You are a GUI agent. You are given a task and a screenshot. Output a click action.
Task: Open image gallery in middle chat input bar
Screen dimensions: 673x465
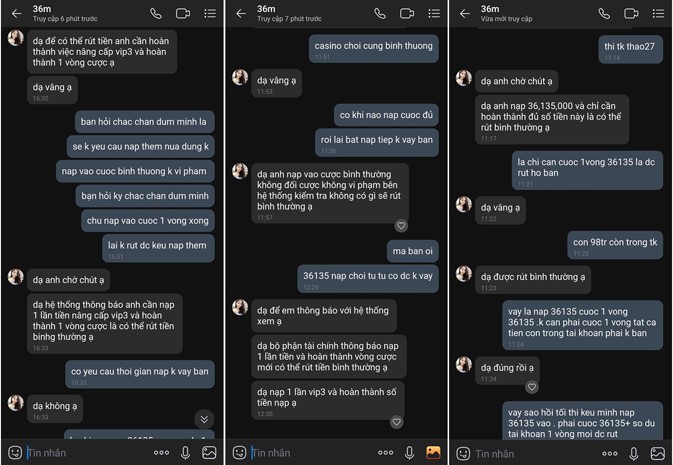click(433, 452)
